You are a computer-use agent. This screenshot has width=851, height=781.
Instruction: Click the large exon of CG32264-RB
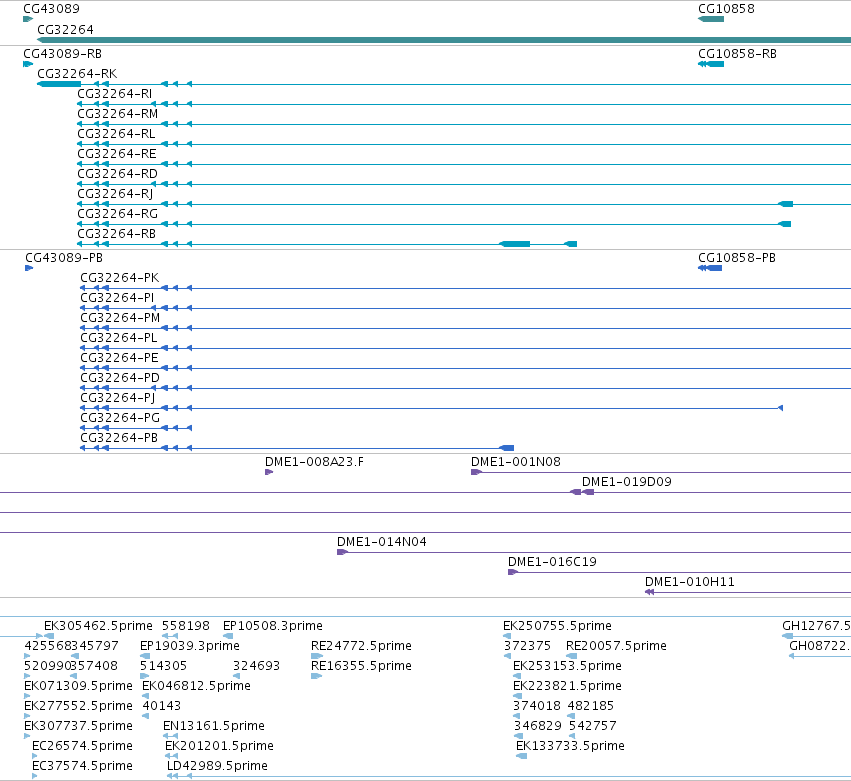(515, 244)
